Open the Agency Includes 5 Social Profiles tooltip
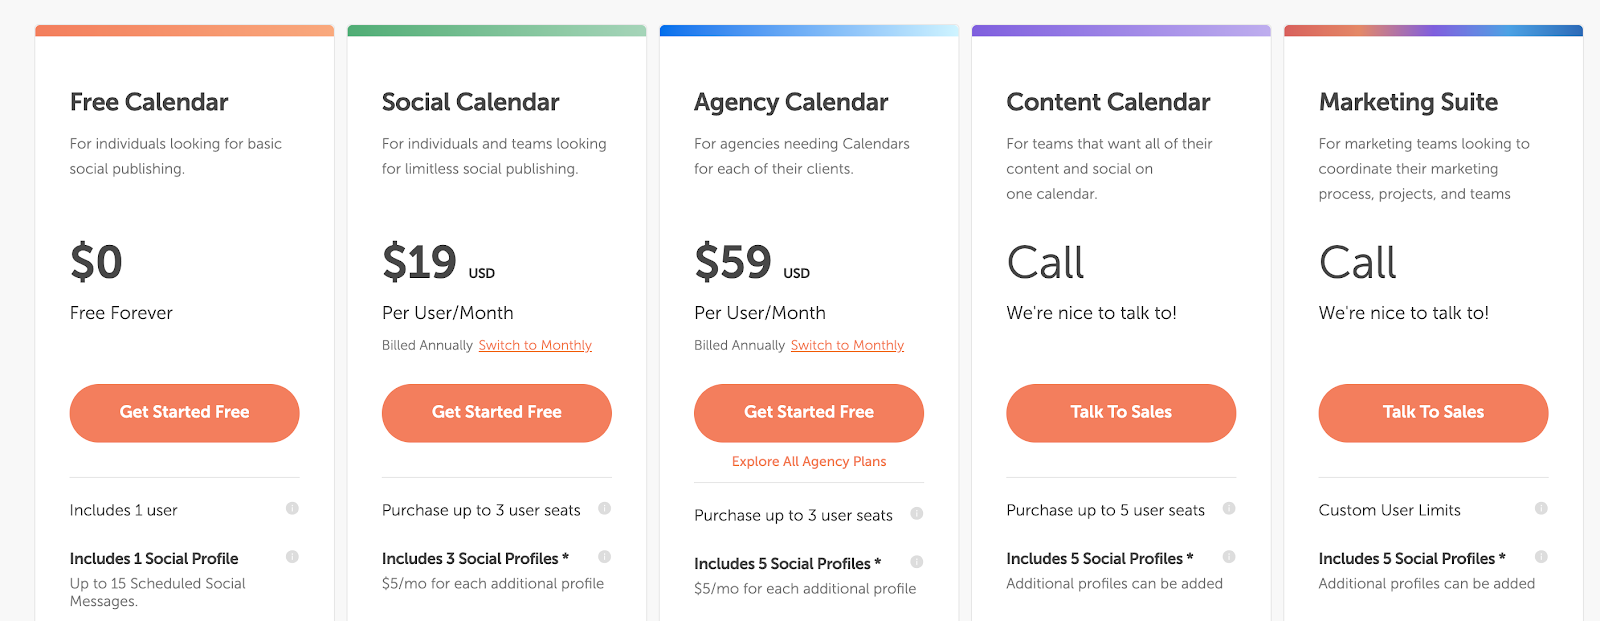Screen dimensions: 1600x621 [917, 562]
